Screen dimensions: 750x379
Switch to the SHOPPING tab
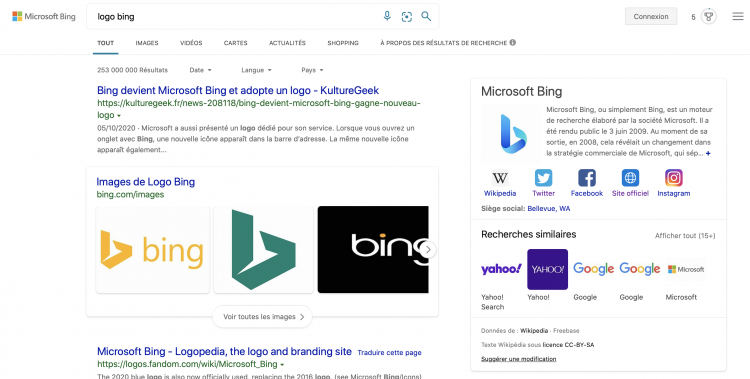[x=343, y=43]
